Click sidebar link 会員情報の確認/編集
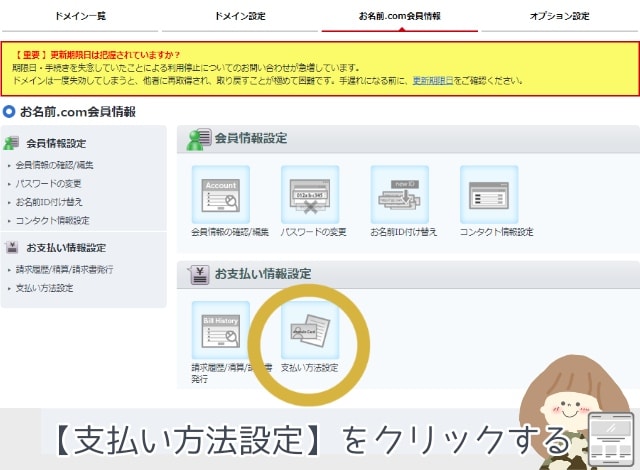The height and width of the screenshot is (470, 640). (54, 165)
